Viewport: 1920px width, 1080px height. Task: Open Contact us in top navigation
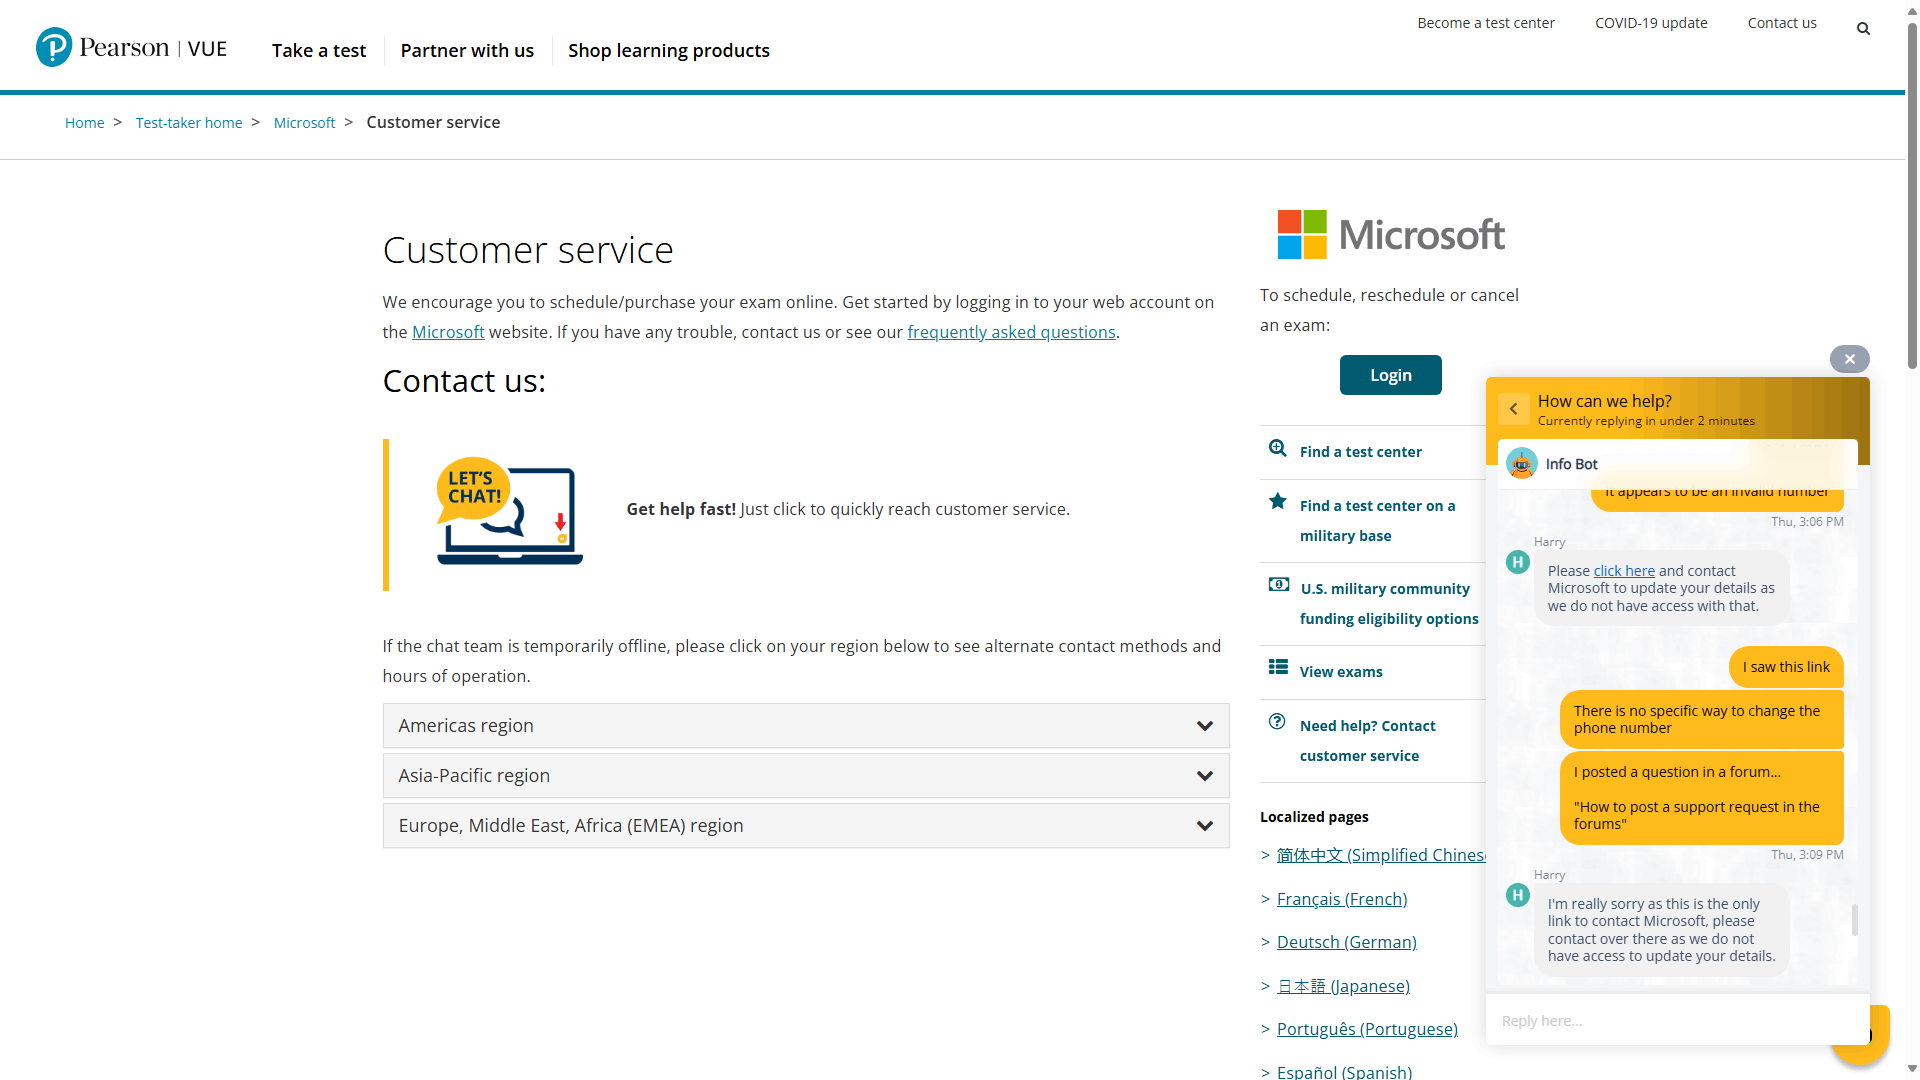click(x=1782, y=23)
